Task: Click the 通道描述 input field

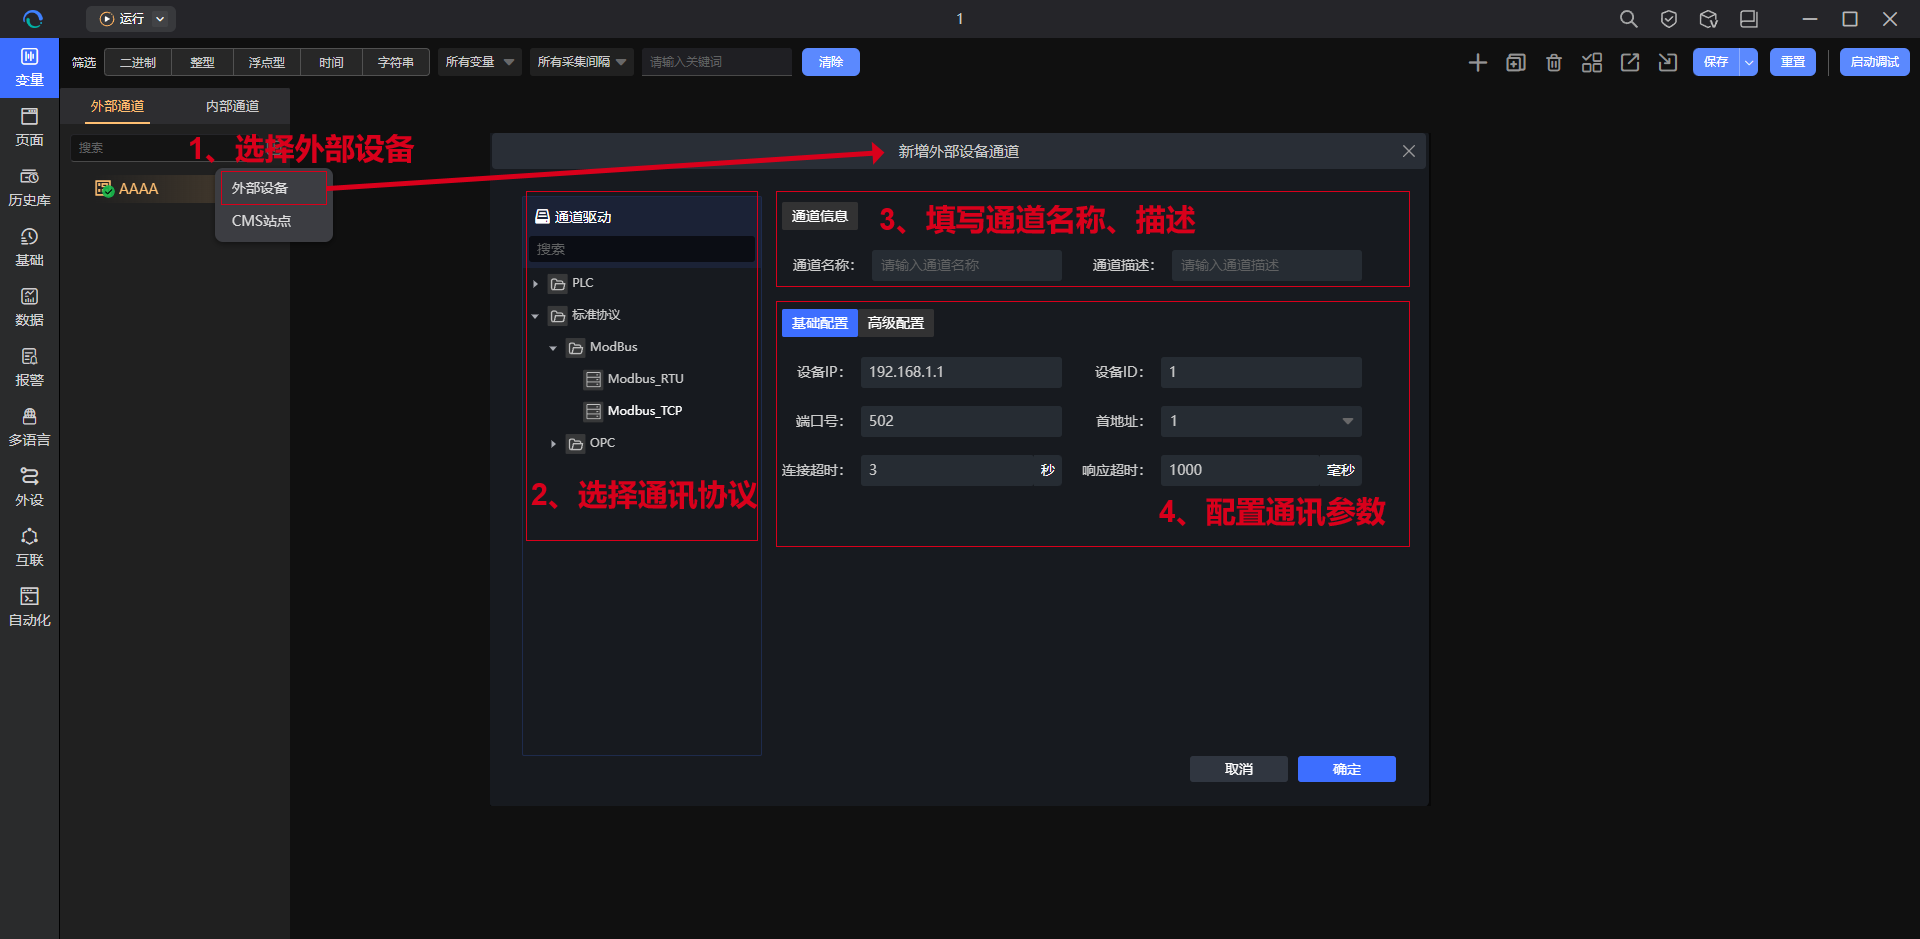Action: pyautogui.click(x=1266, y=265)
